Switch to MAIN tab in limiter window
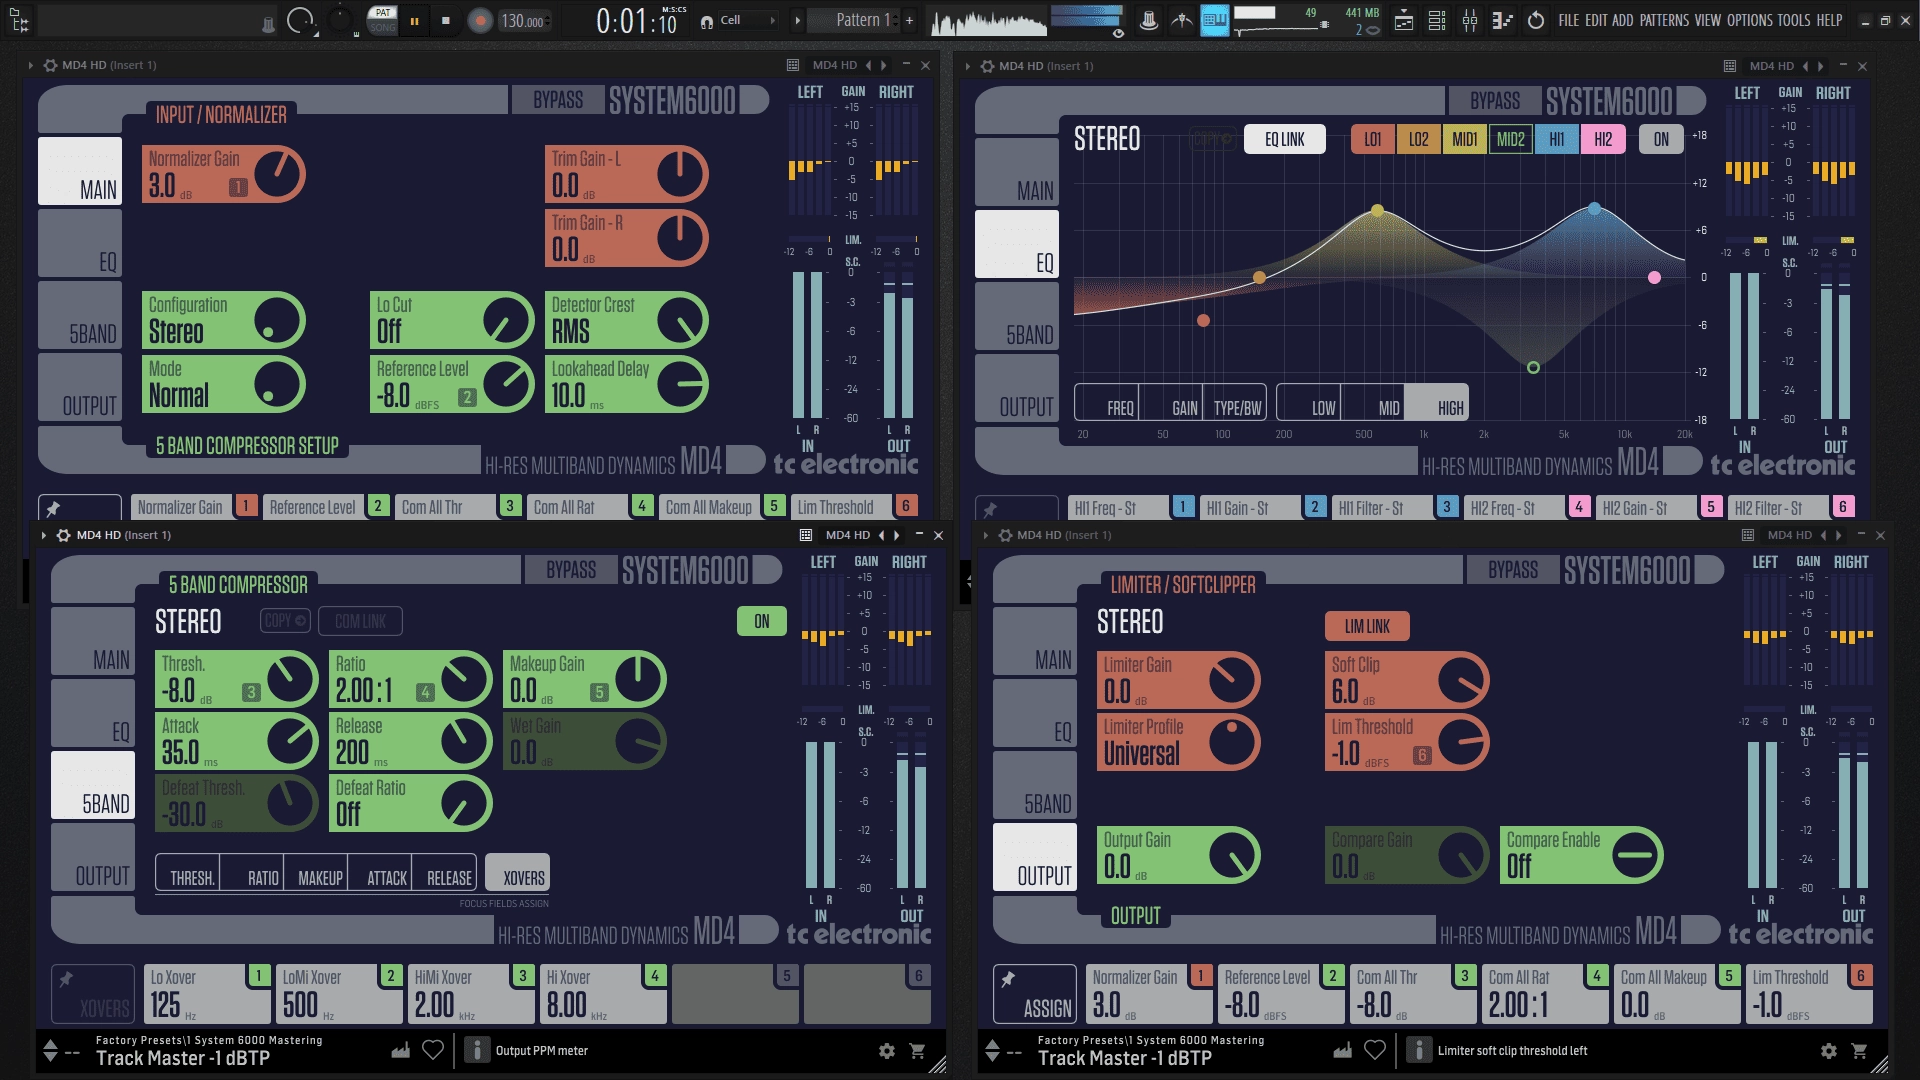The image size is (1920, 1080). [x=1035, y=641]
